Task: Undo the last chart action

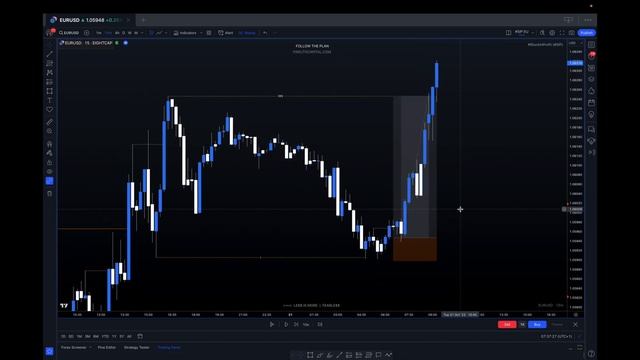Action: pyautogui.click(x=264, y=33)
